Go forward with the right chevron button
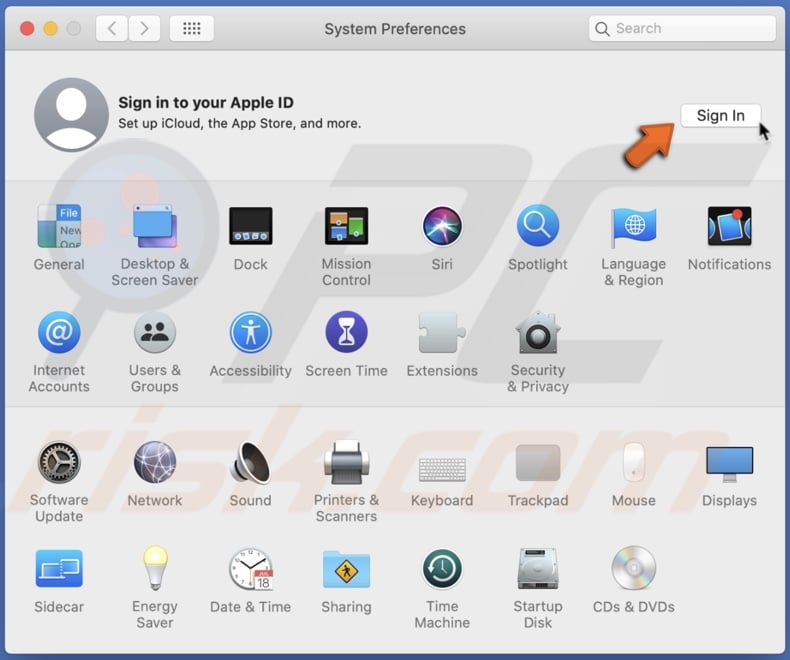790x660 pixels. (x=145, y=28)
